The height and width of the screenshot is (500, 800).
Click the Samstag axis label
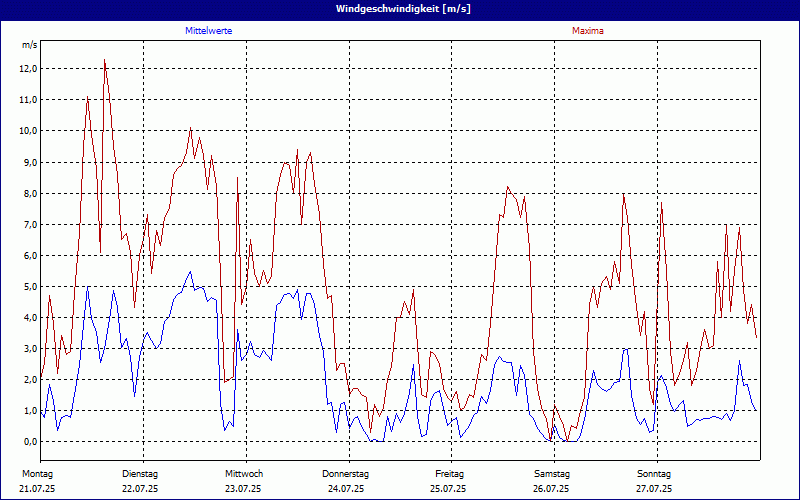(x=552, y=473)
